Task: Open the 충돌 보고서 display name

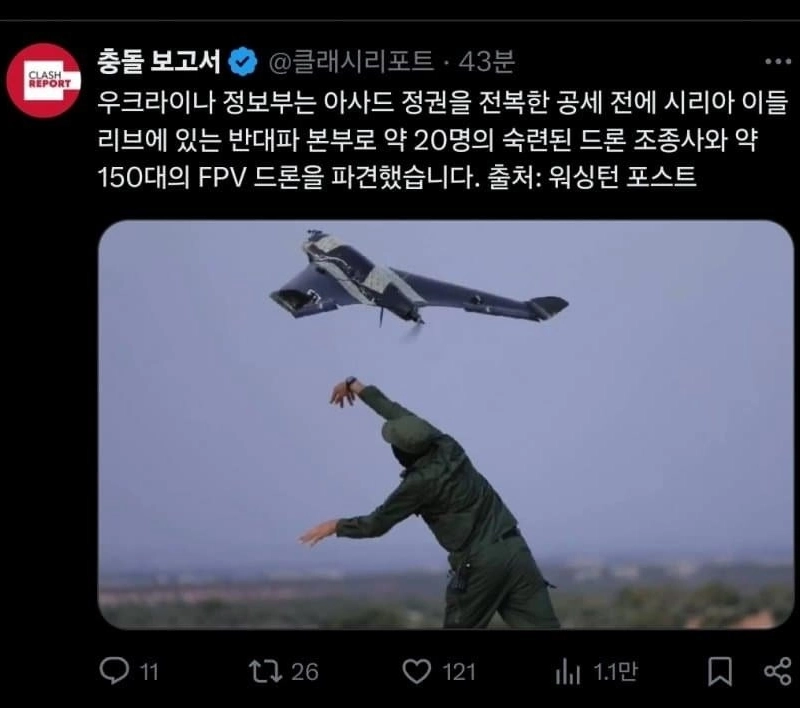Action: point(159,62)
